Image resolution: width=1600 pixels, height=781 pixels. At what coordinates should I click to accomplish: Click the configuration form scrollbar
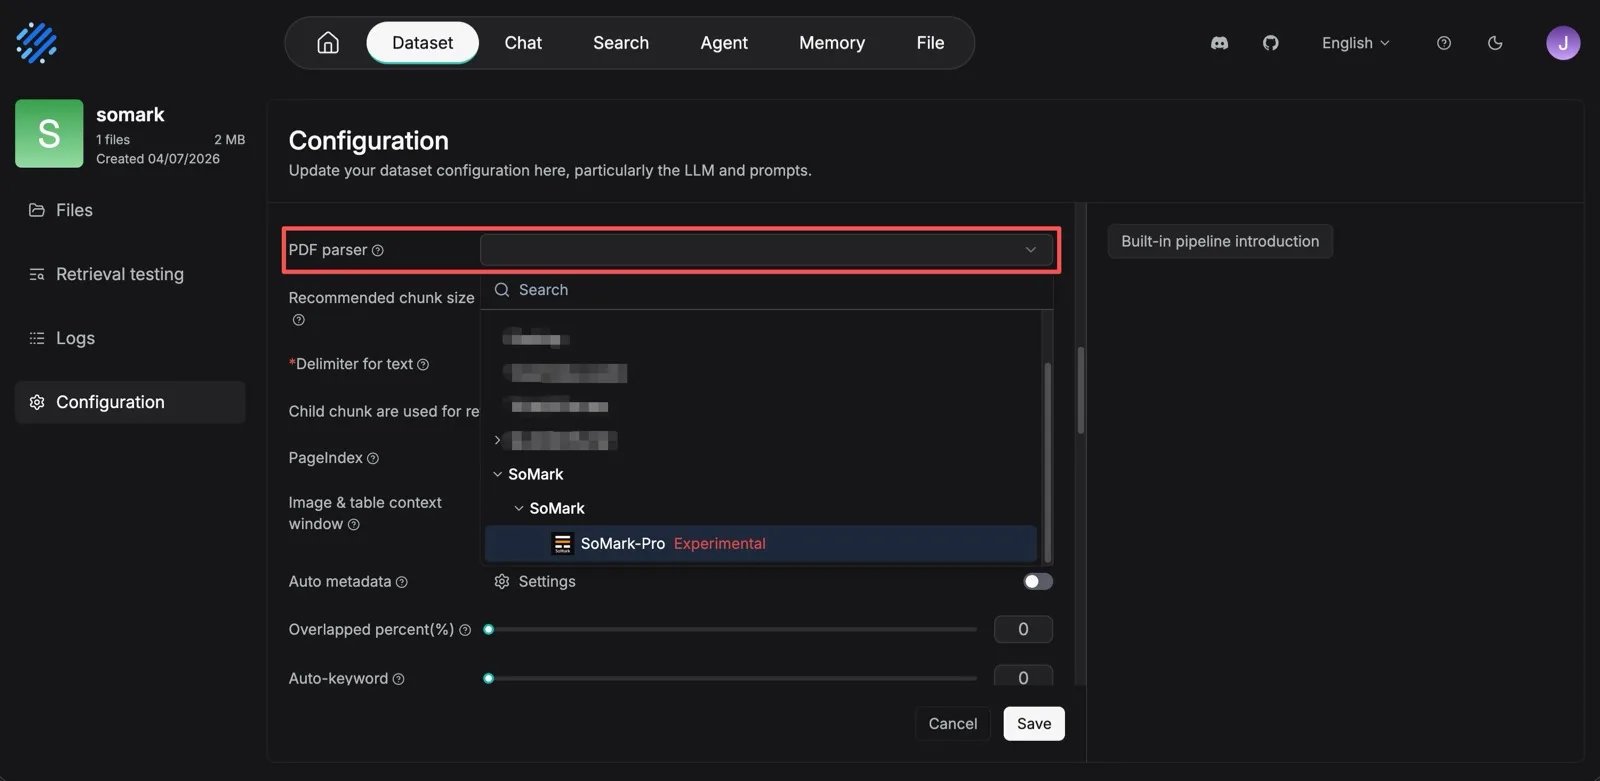(x=1080, y=390)
